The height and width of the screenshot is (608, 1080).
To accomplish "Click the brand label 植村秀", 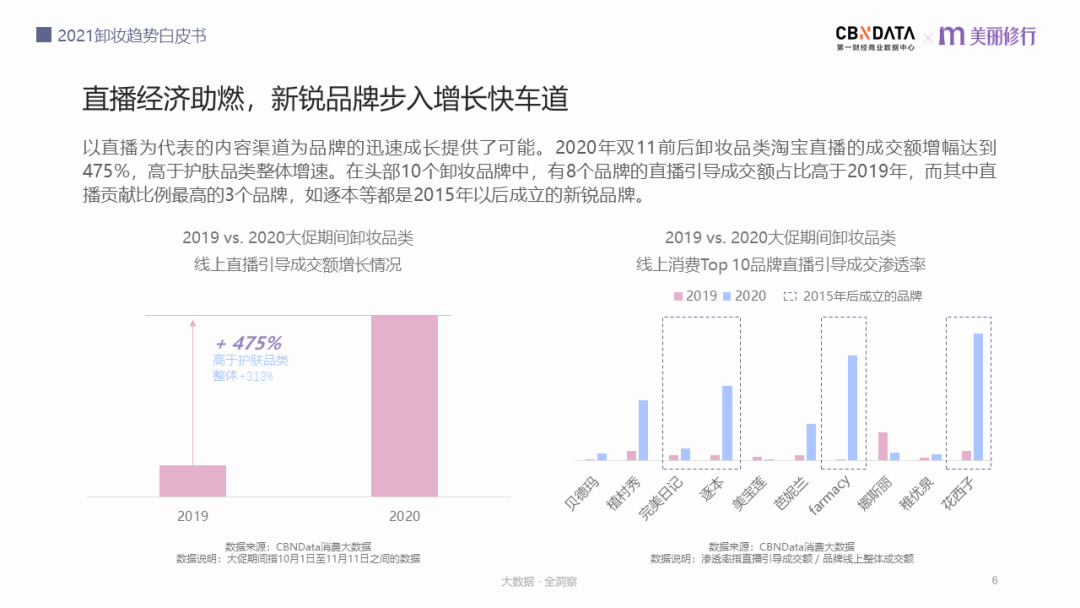I will point(623,493).
